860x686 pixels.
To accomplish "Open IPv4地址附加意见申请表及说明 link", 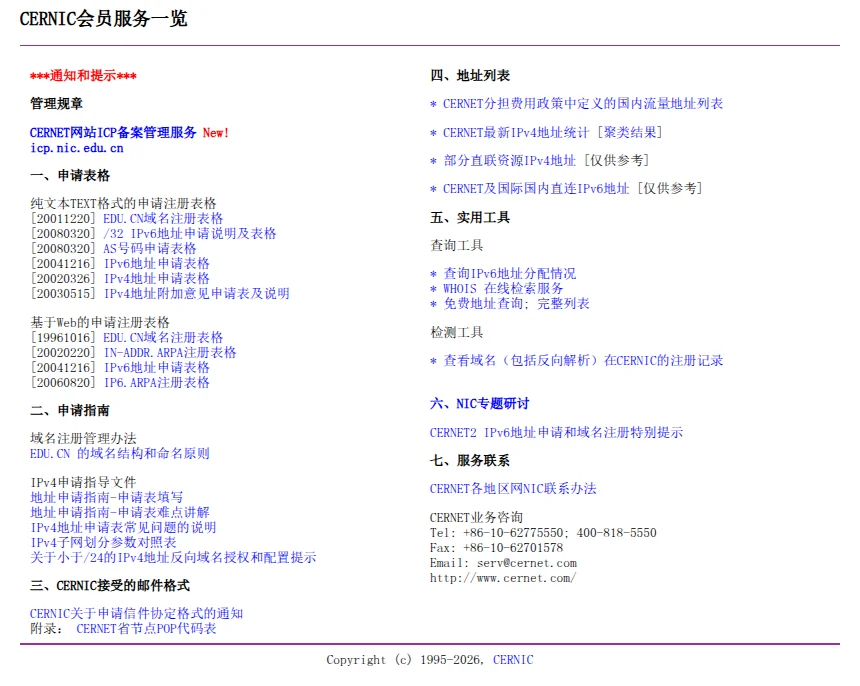I will pos(197,293).
